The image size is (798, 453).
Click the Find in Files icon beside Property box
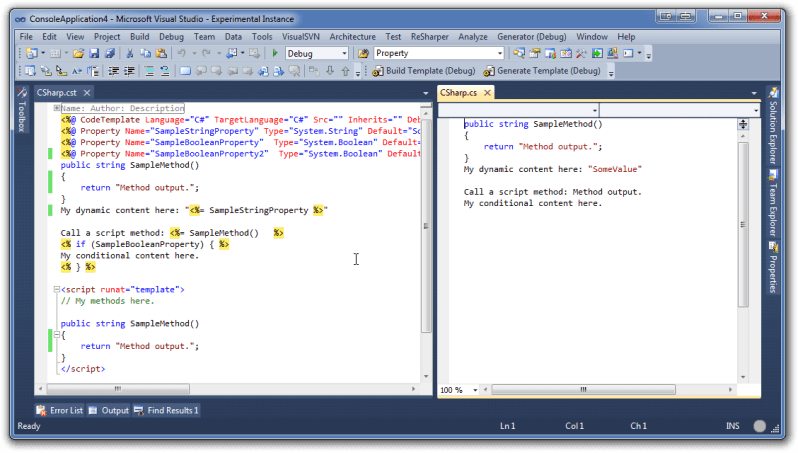pyautogui.click(x=363, y=53)
